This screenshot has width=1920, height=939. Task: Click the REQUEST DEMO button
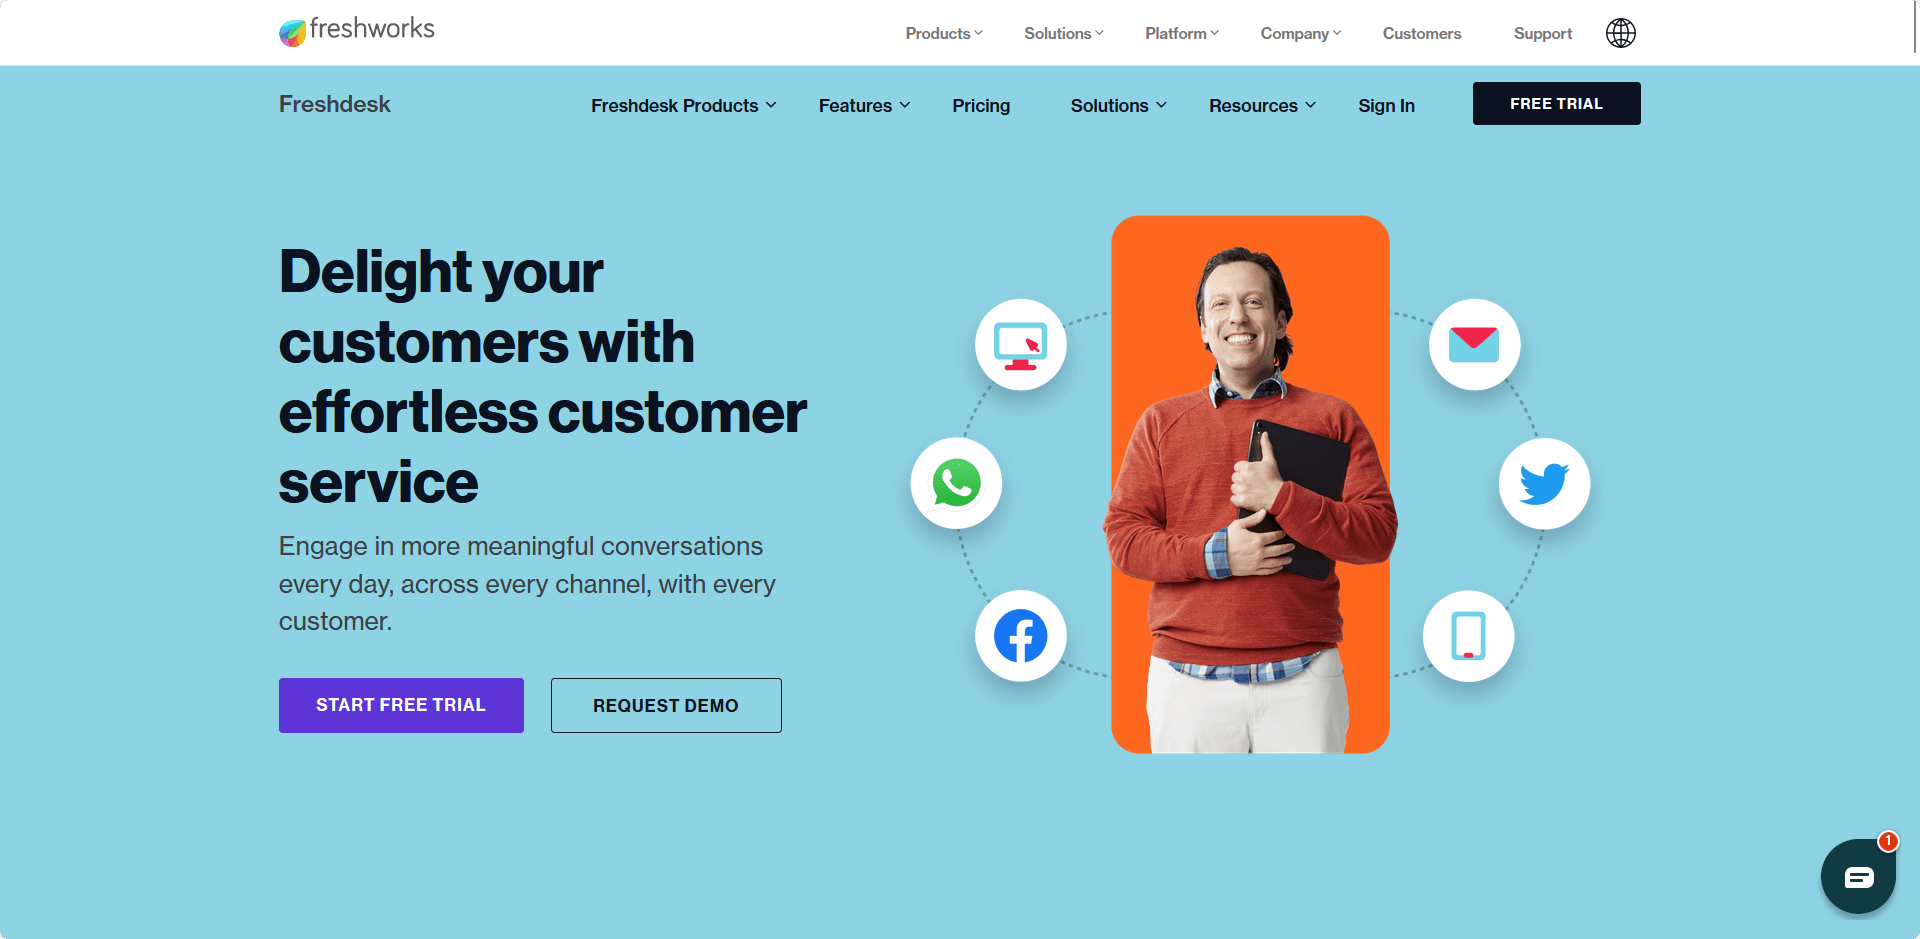tap(666, 705)
